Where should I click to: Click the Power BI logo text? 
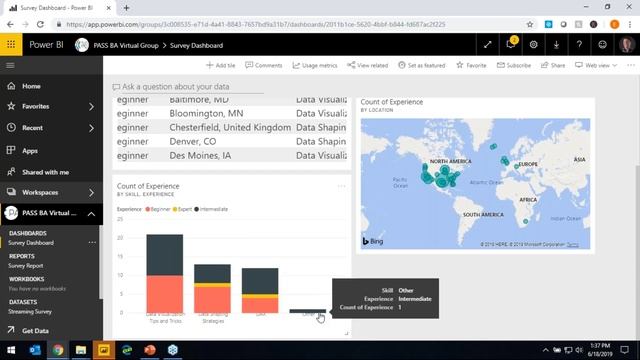tap(46, 45)
